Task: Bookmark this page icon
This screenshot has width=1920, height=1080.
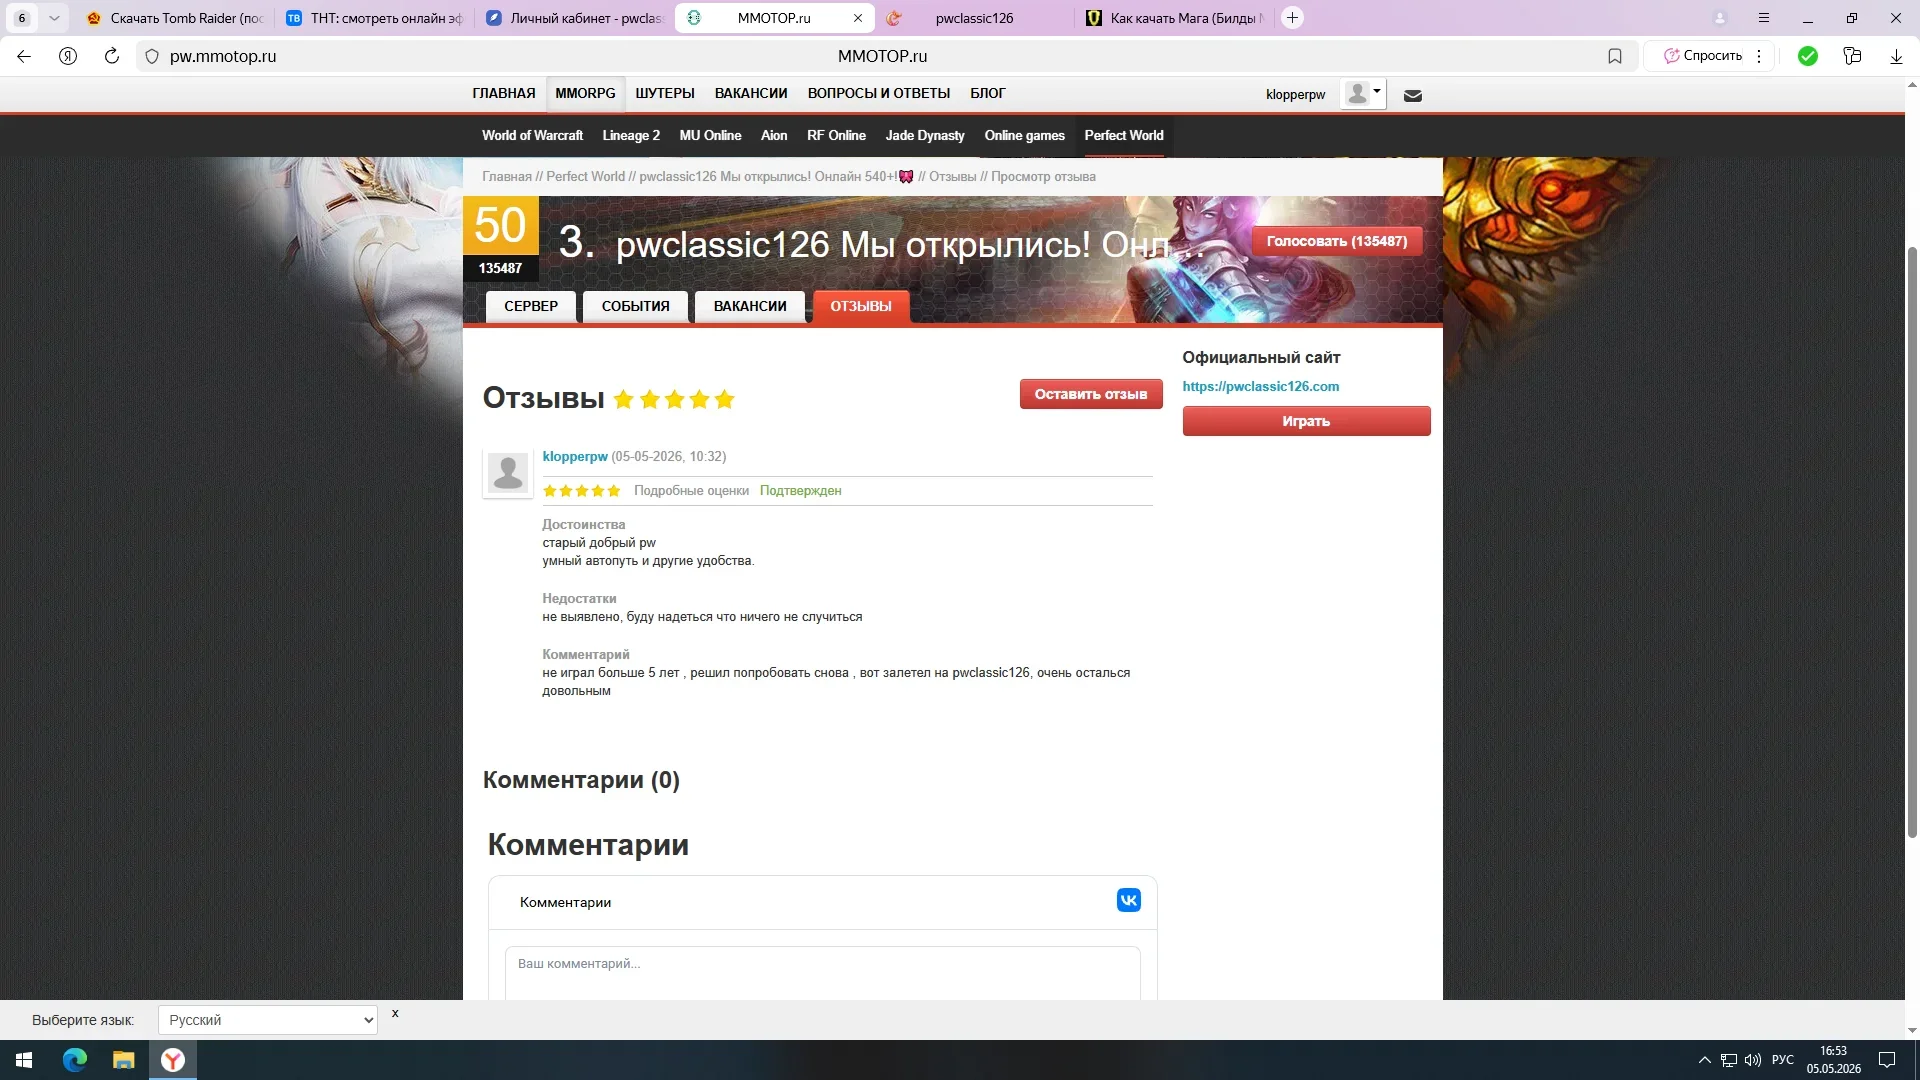Action: 1615,56
